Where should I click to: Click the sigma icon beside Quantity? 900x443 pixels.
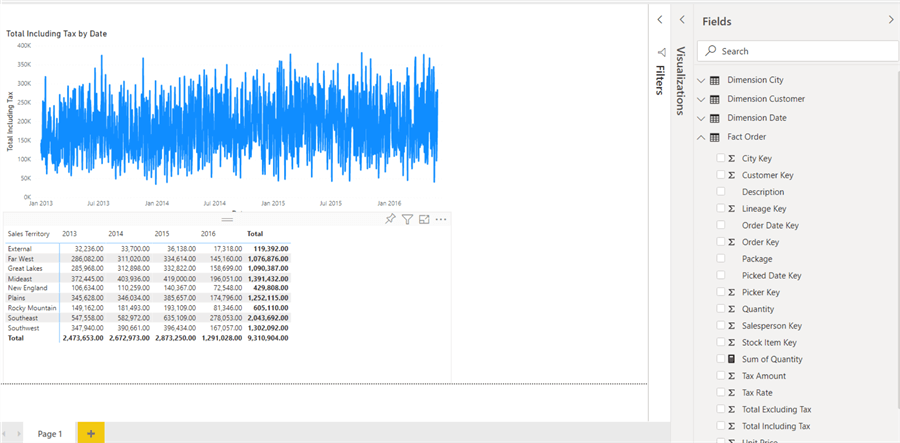[x=731, y=309]
